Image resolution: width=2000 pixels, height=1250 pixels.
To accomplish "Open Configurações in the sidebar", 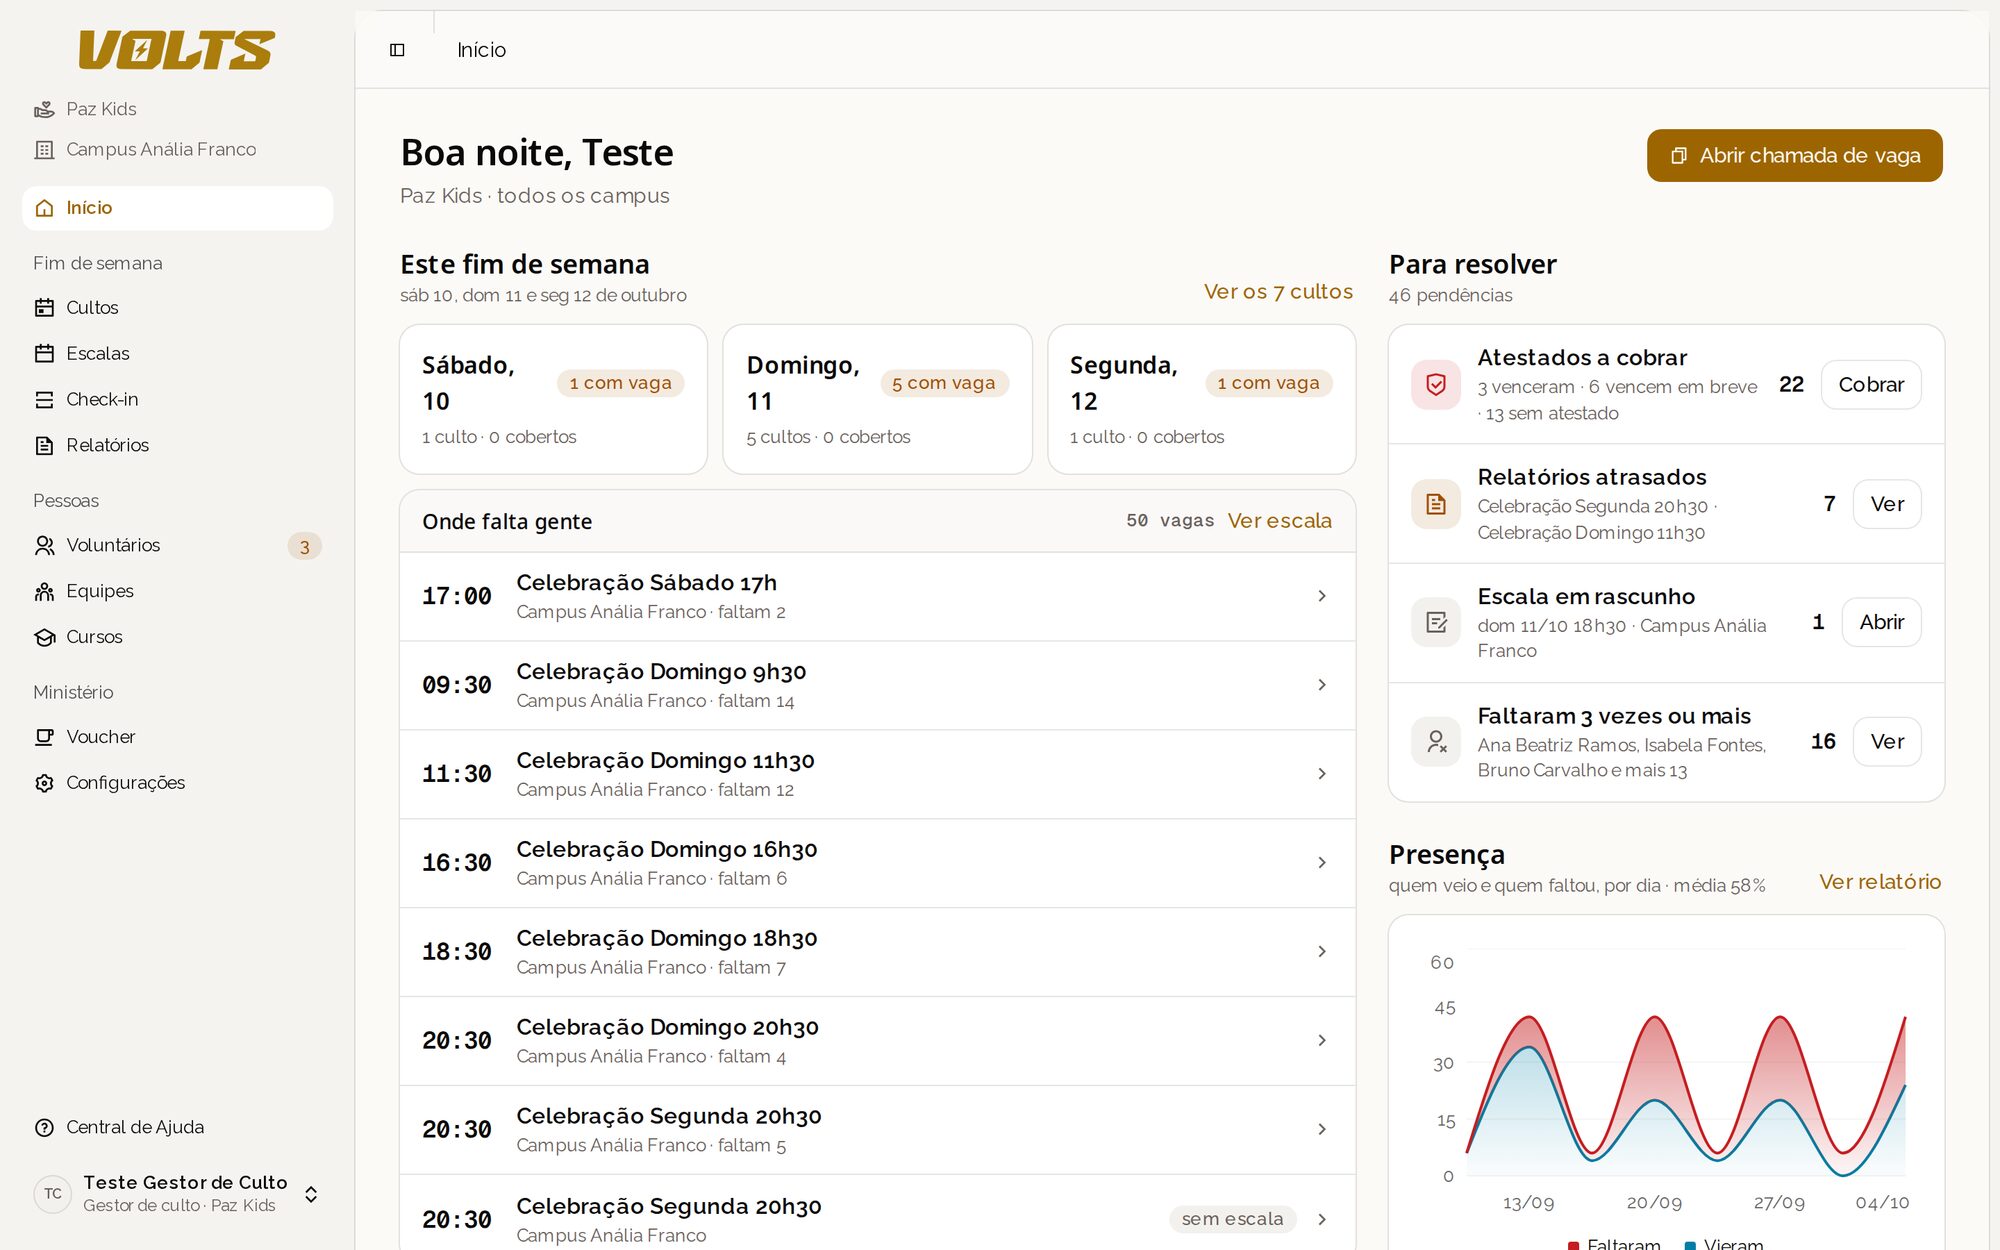I will tap(177, 783).
